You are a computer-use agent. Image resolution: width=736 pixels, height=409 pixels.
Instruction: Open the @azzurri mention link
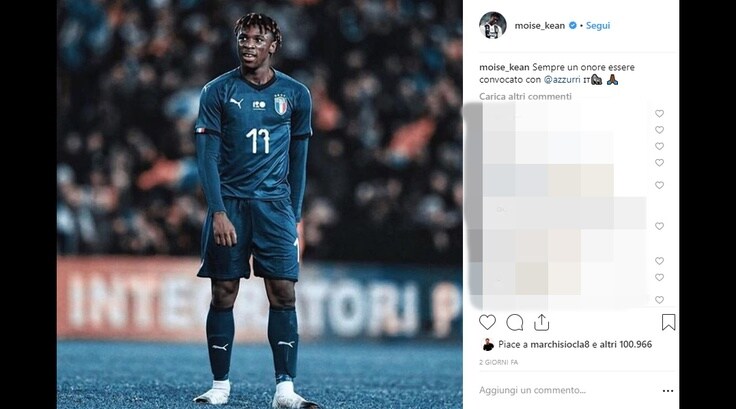coord(562,80)
